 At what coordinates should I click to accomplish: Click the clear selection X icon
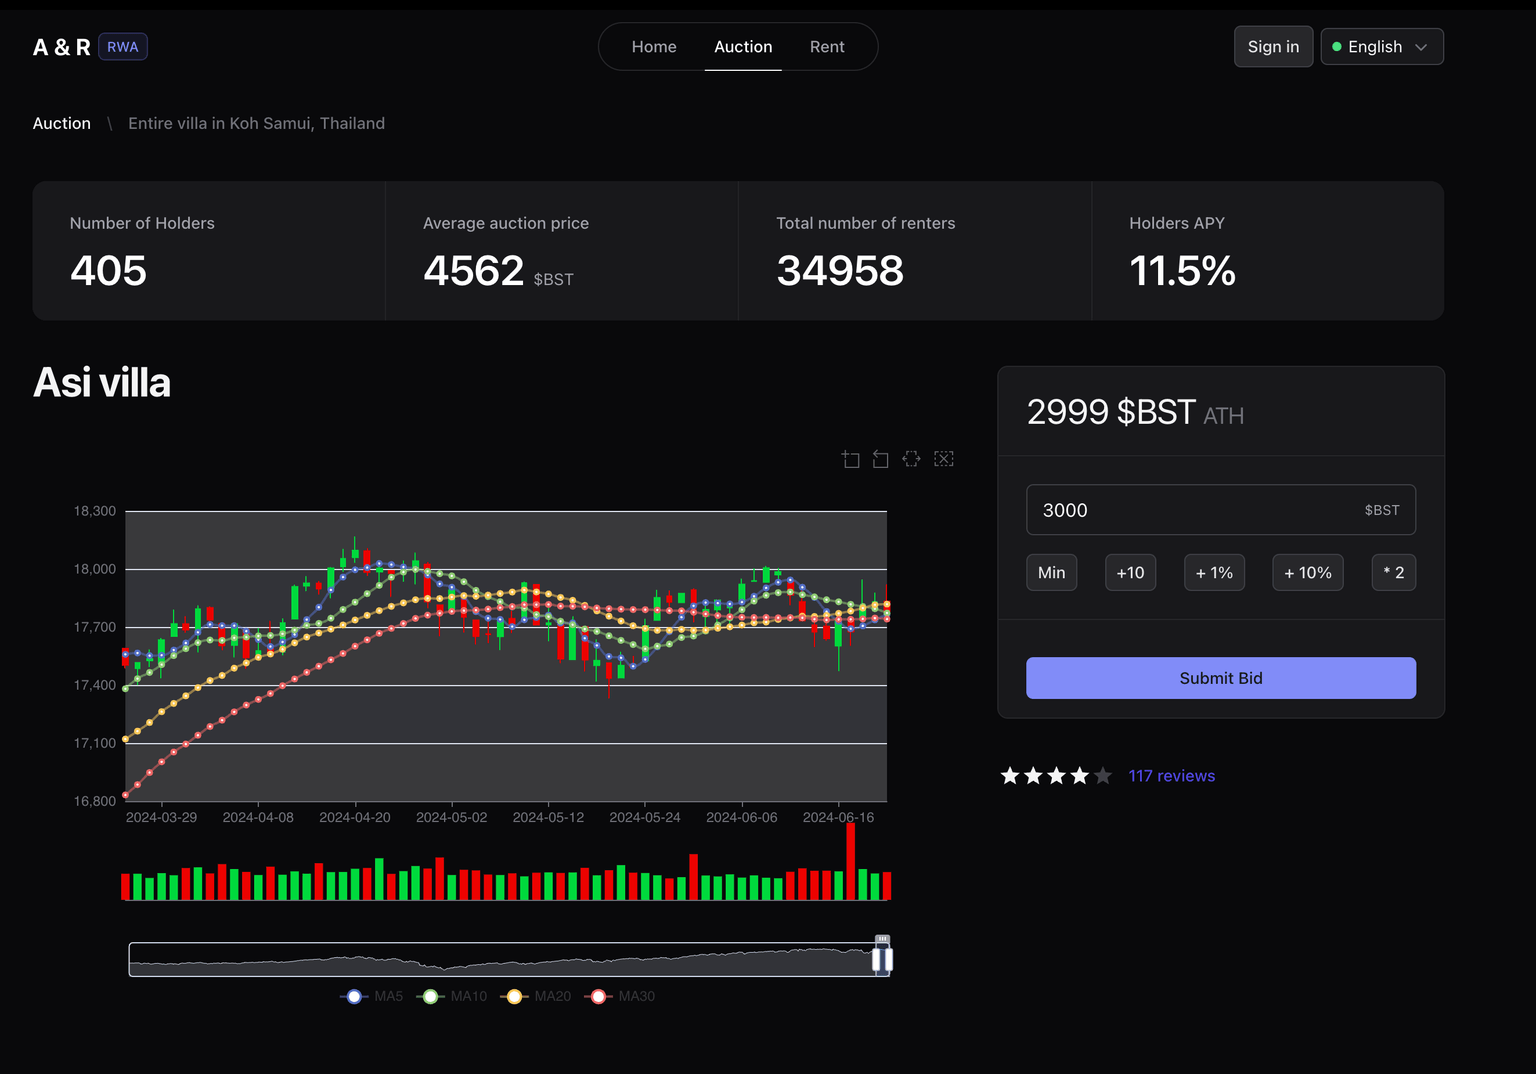click(943, 459)
